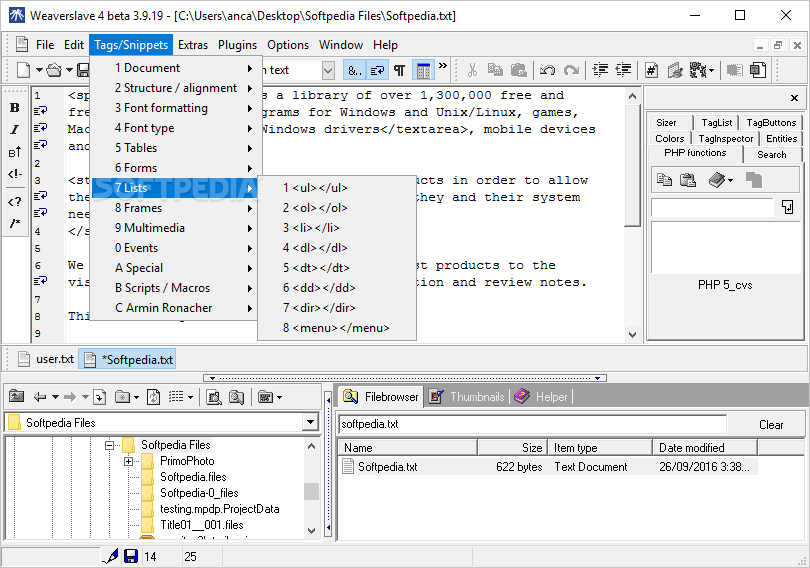Insert PHP tag with the <? icon
810x568 pixels.
(14, 201)
